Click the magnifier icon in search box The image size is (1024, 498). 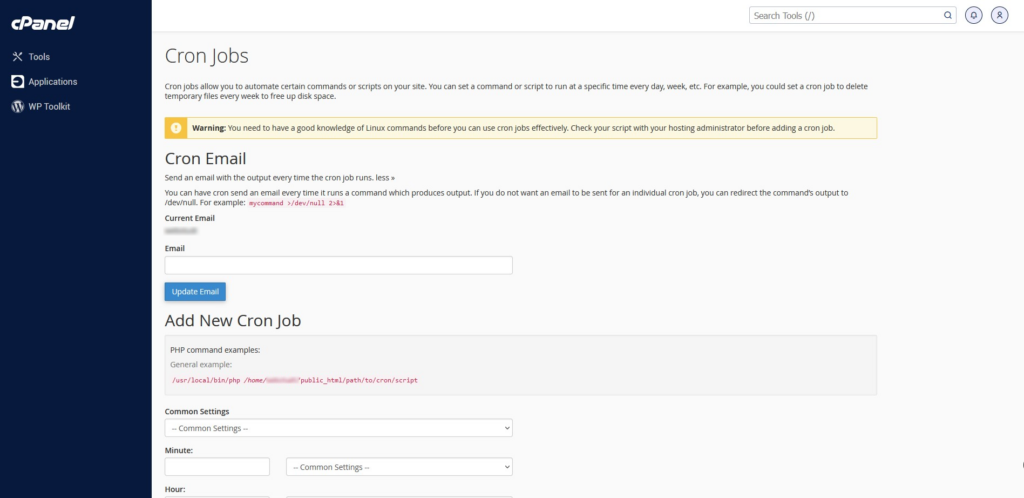(948, 16)
